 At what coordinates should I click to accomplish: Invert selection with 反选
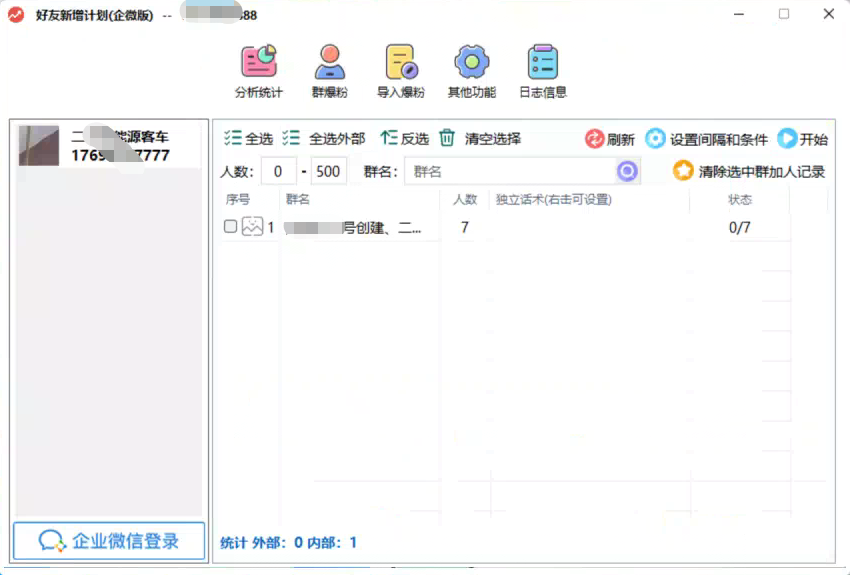404,138
